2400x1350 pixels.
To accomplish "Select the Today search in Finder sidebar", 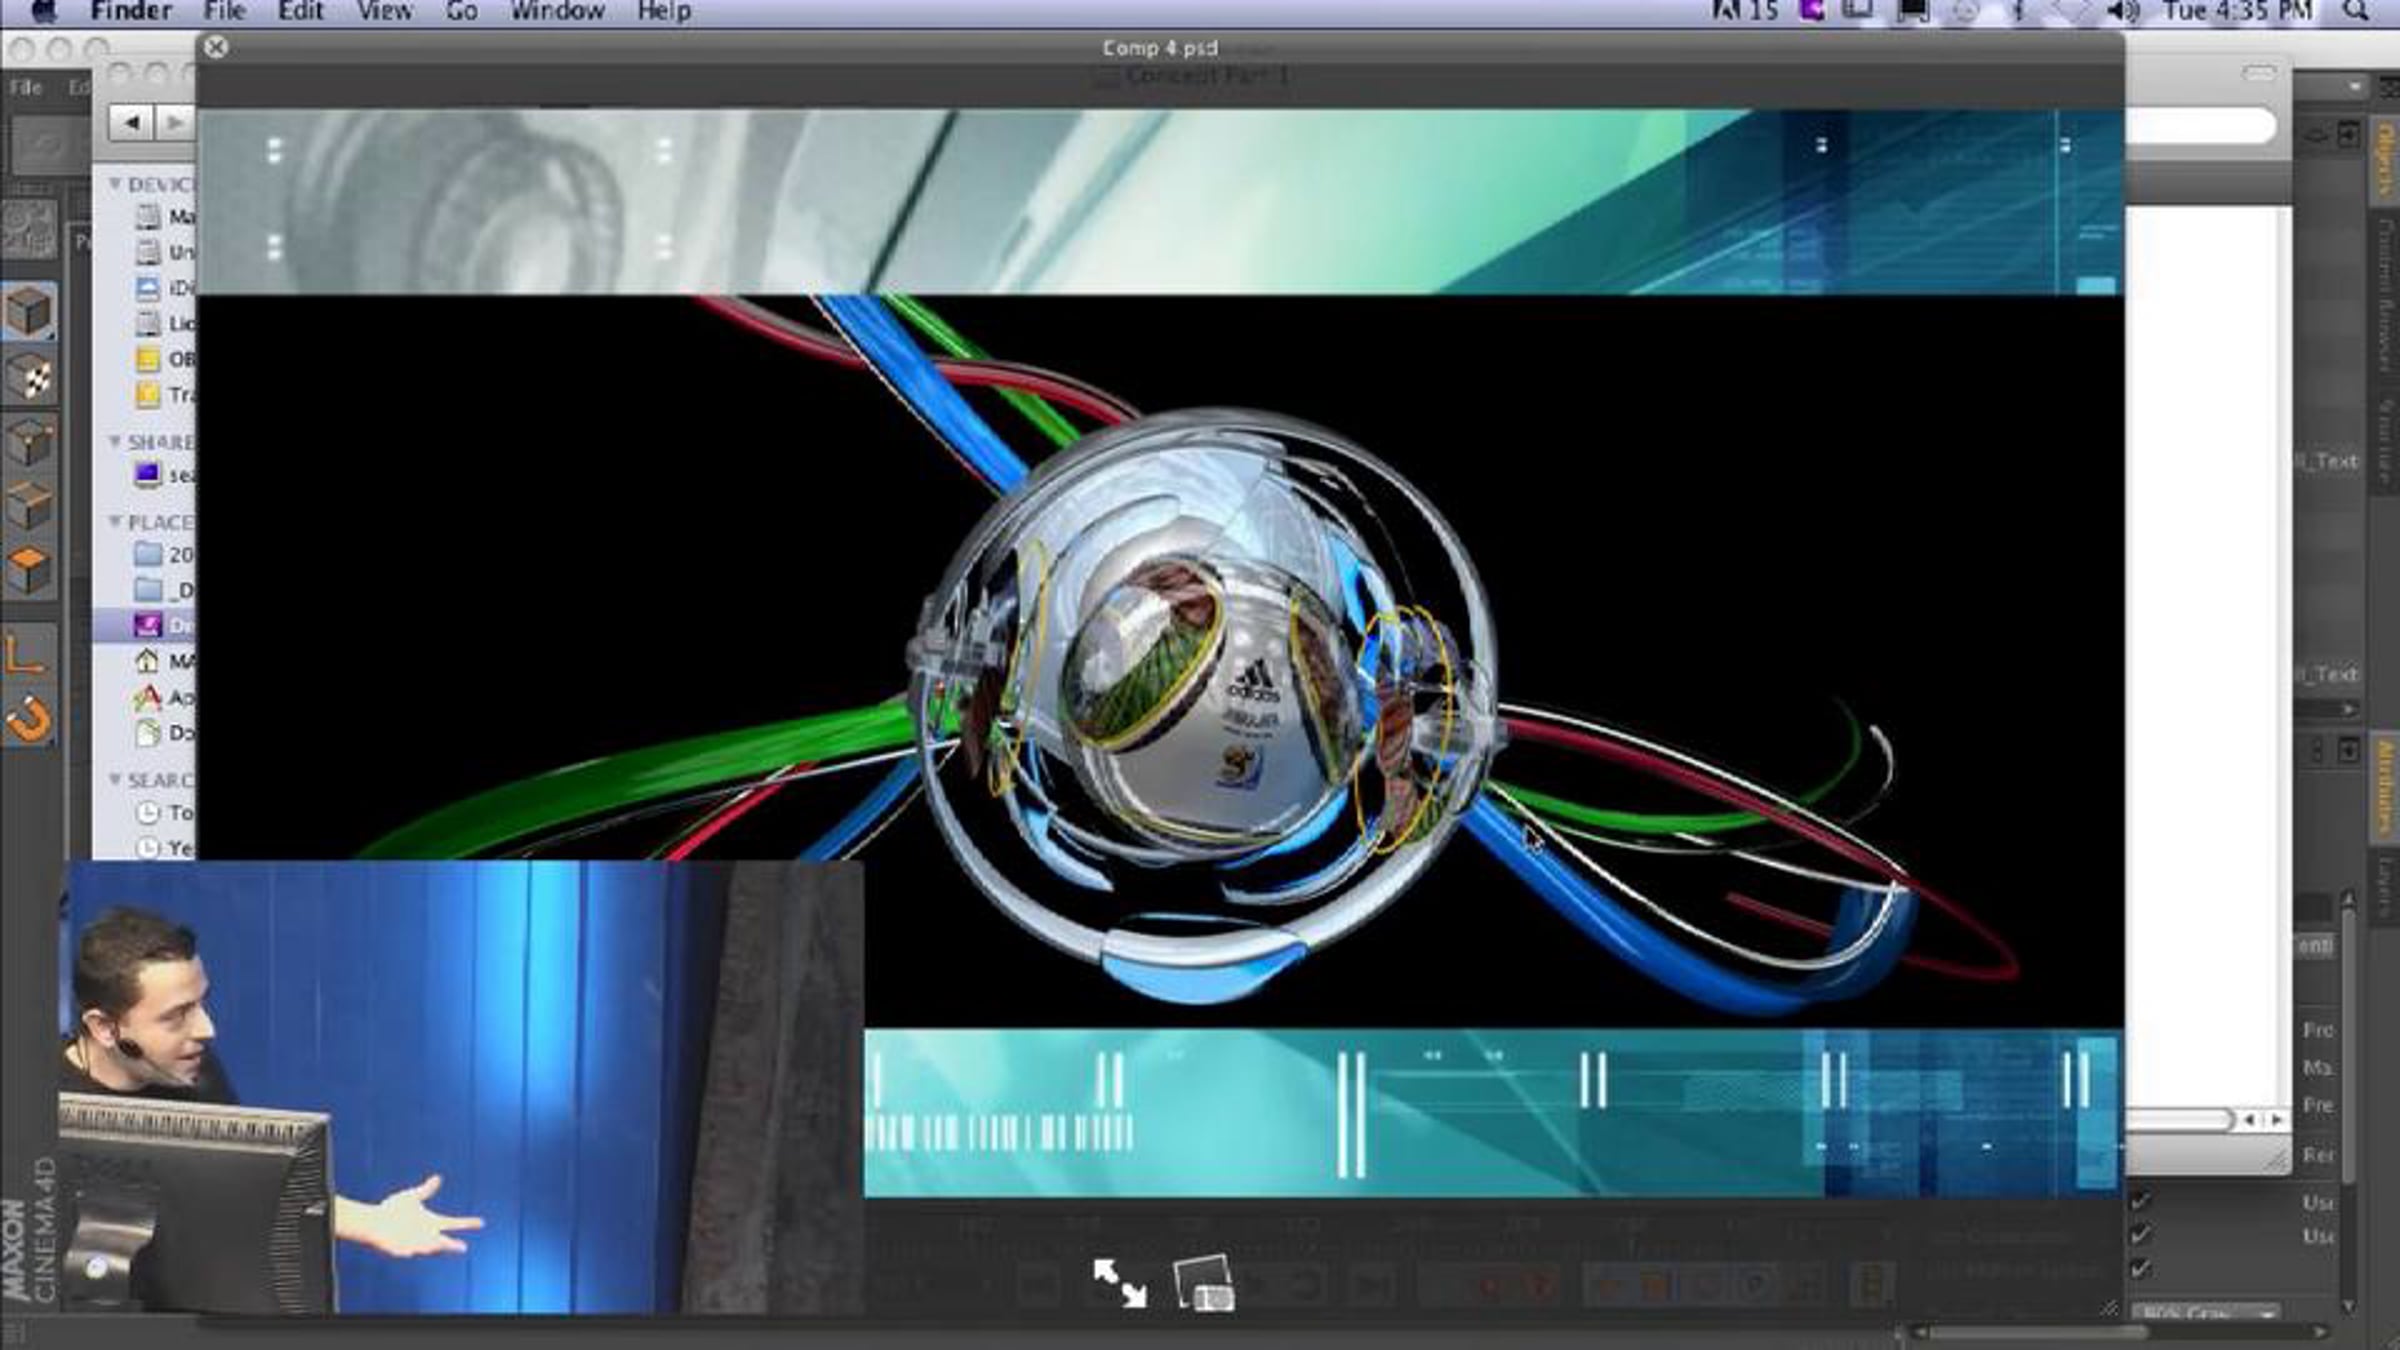I will click(x=165, y=812).
